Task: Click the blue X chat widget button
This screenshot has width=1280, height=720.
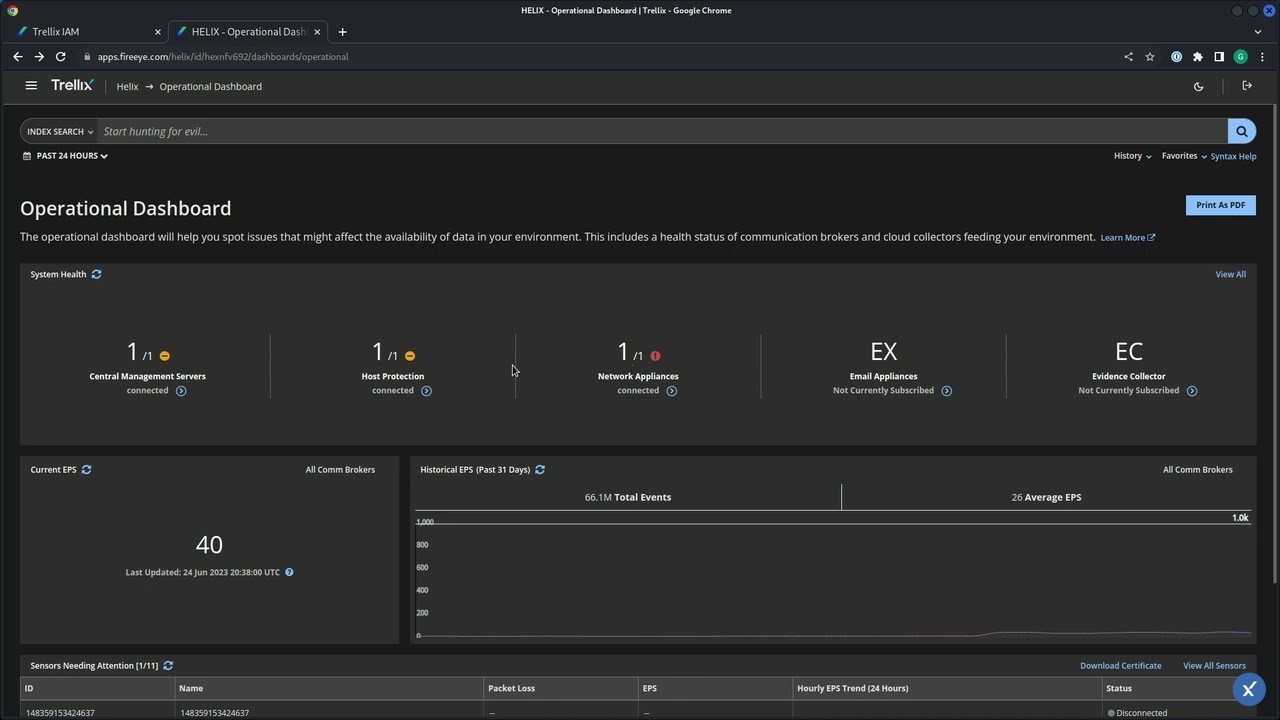Action: pyautogui.click(x=1248, y=690)
